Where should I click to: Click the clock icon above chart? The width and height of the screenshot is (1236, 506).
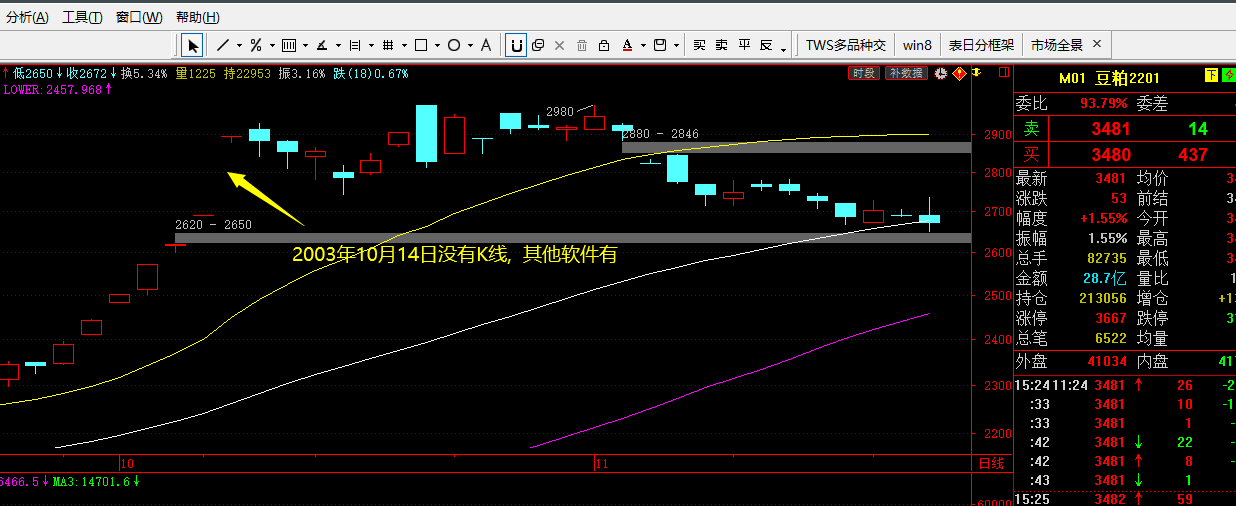coord(941,73)
